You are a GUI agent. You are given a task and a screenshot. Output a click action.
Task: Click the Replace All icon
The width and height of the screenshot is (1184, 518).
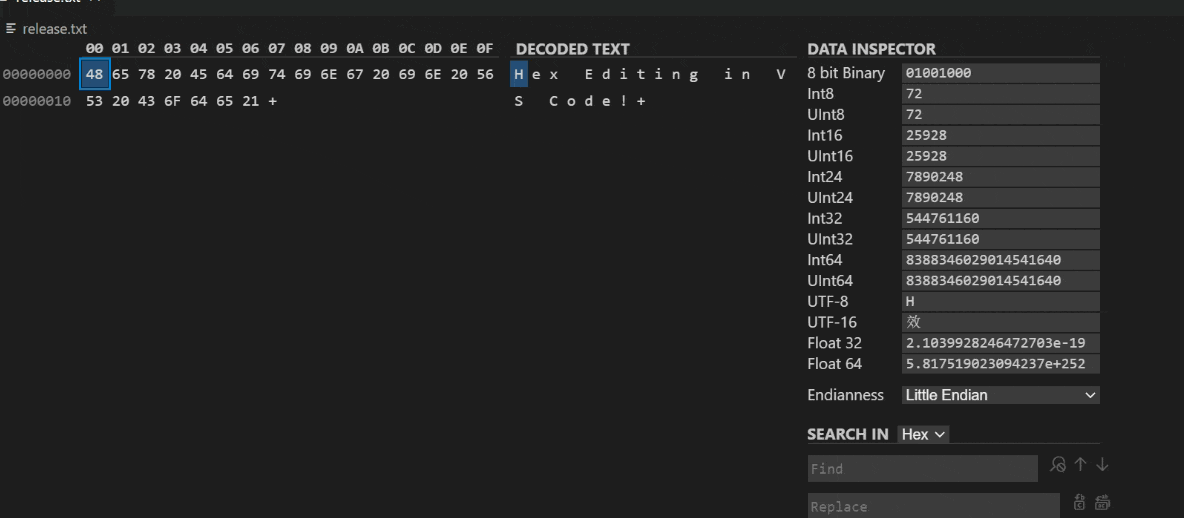[1103, 502]
